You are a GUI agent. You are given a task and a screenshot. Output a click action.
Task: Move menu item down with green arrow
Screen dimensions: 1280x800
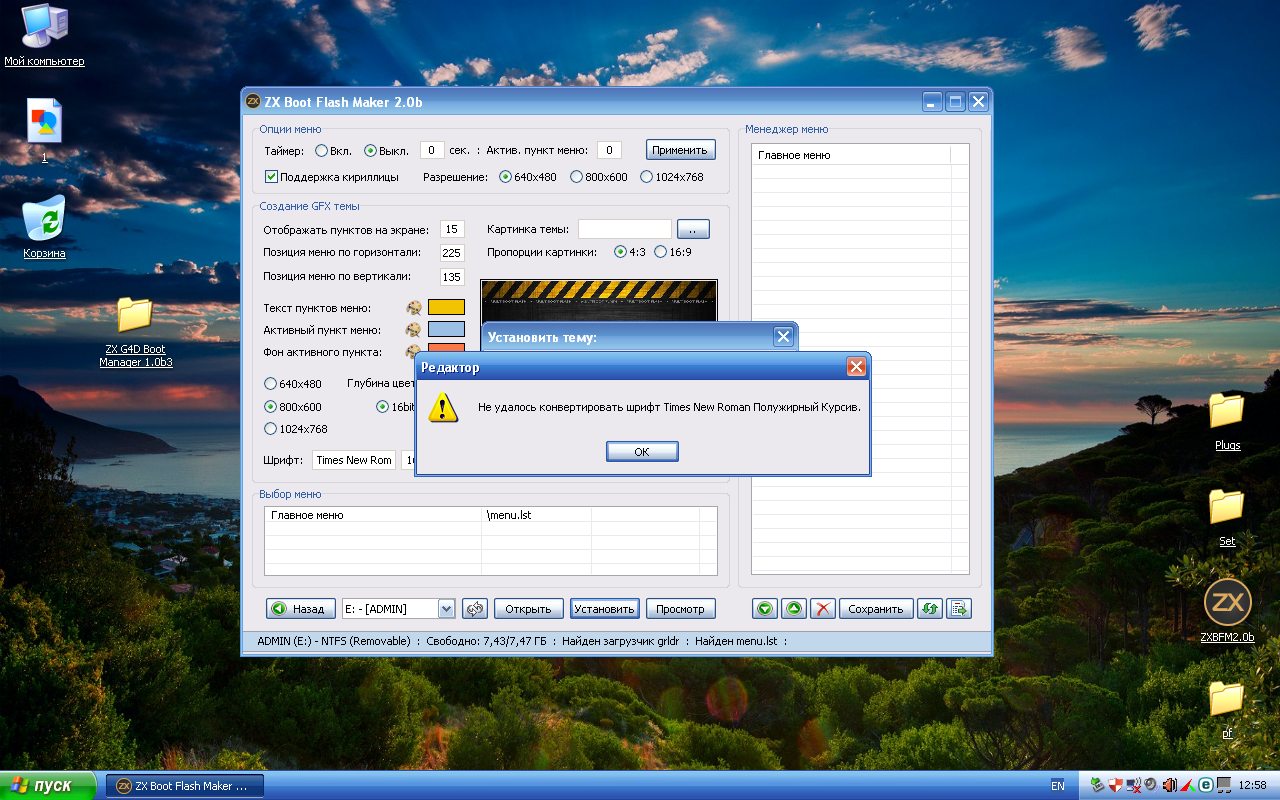[x=765, y=608]
